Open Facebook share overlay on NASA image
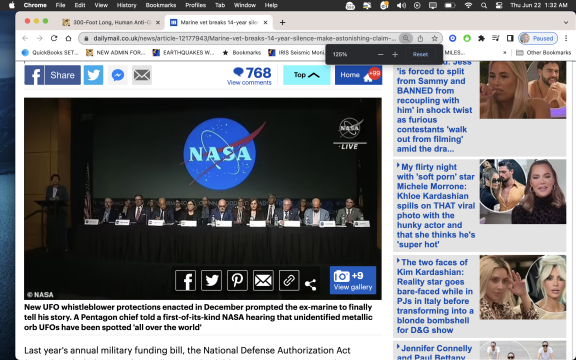Image resolution: width=576 pixels, height=360 pixels. (x=186, y=281)
